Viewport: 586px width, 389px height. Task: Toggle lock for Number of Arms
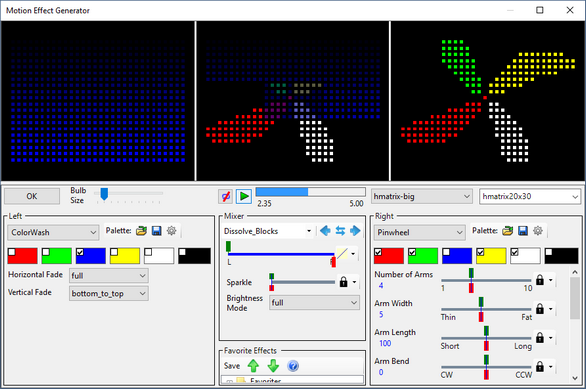540,280
